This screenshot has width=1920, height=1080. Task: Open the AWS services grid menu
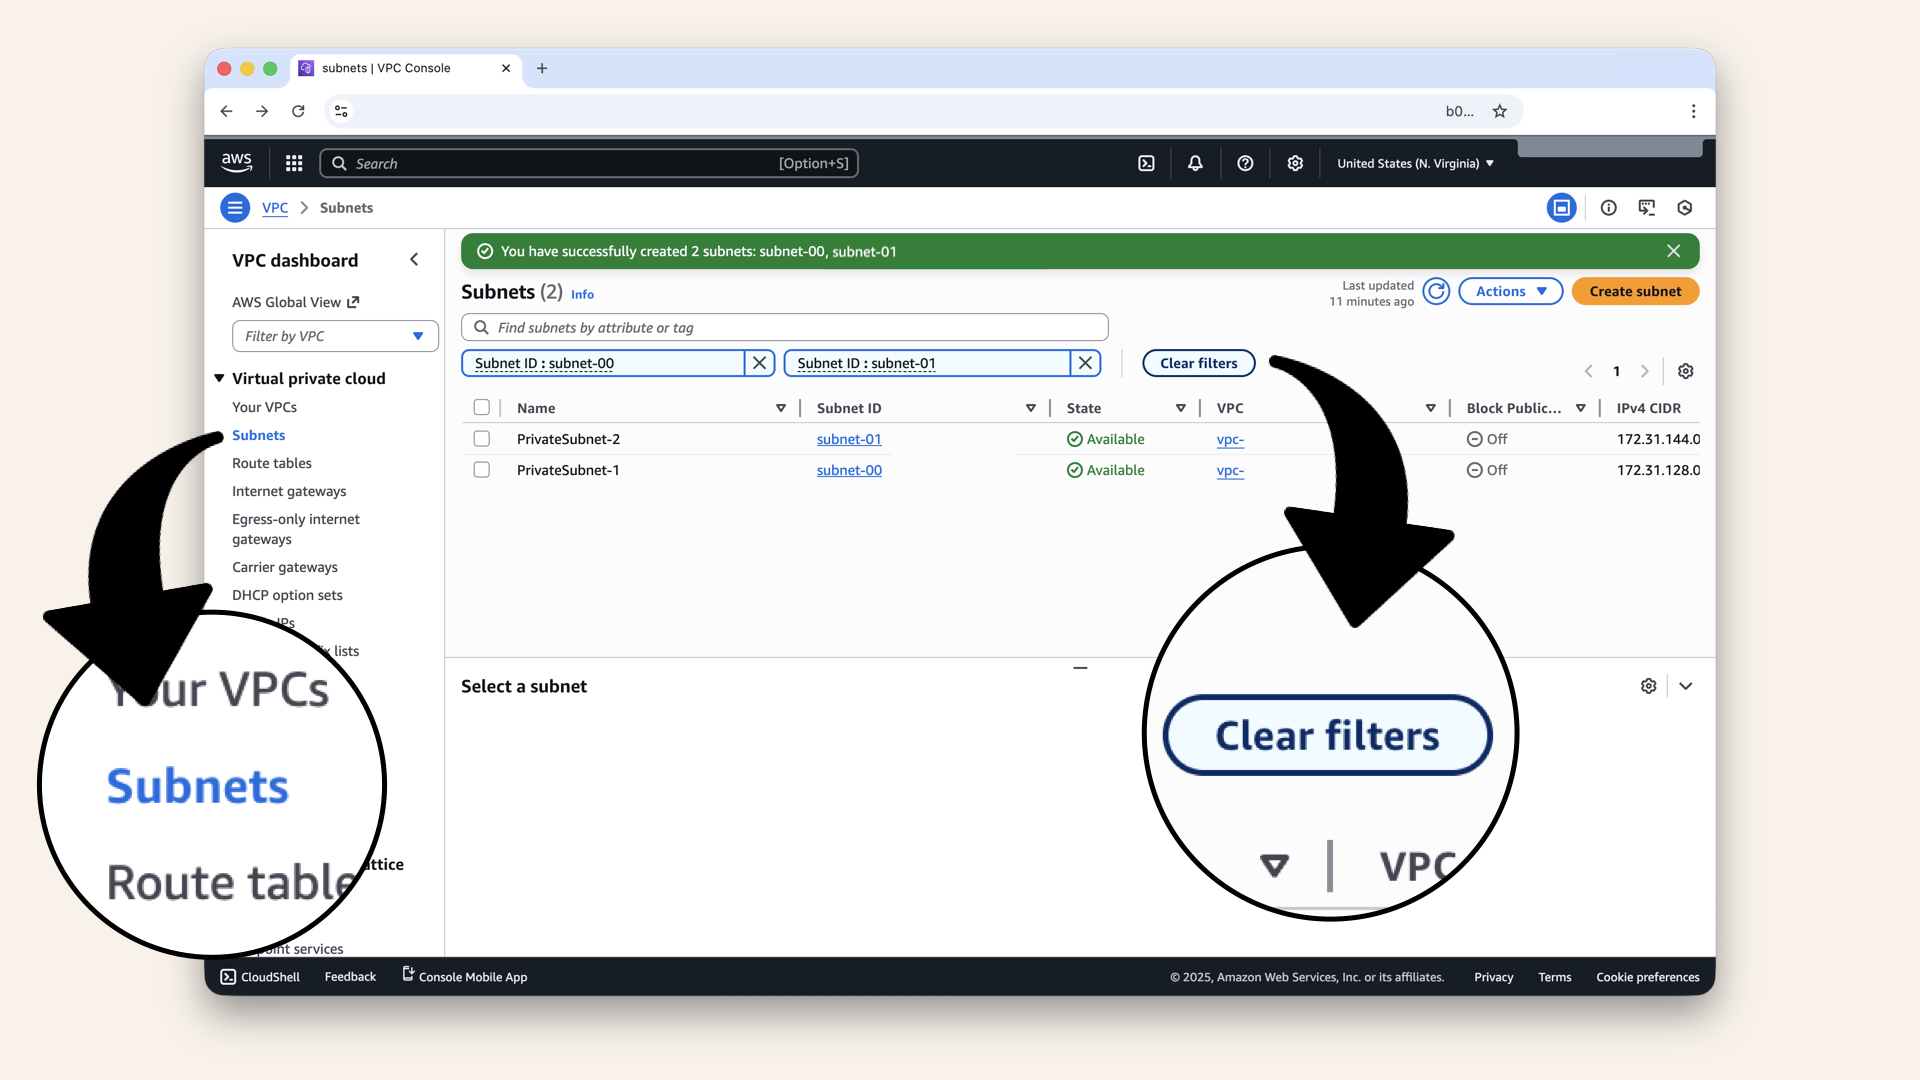pos(293,163)
